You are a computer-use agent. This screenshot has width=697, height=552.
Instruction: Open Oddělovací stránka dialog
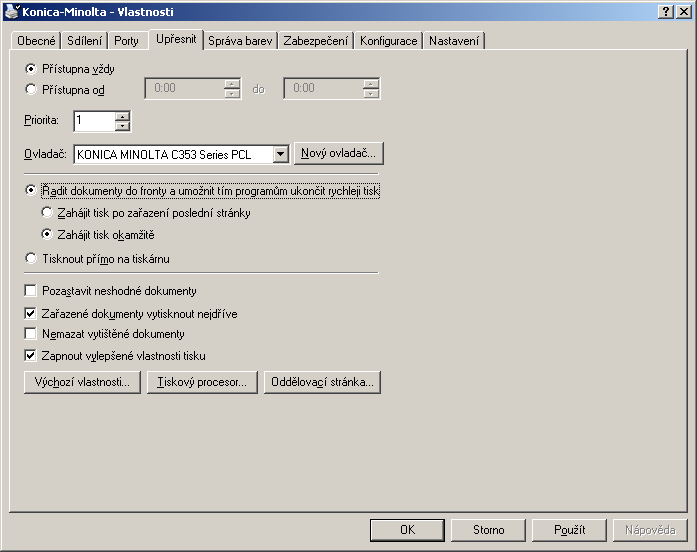322,382
